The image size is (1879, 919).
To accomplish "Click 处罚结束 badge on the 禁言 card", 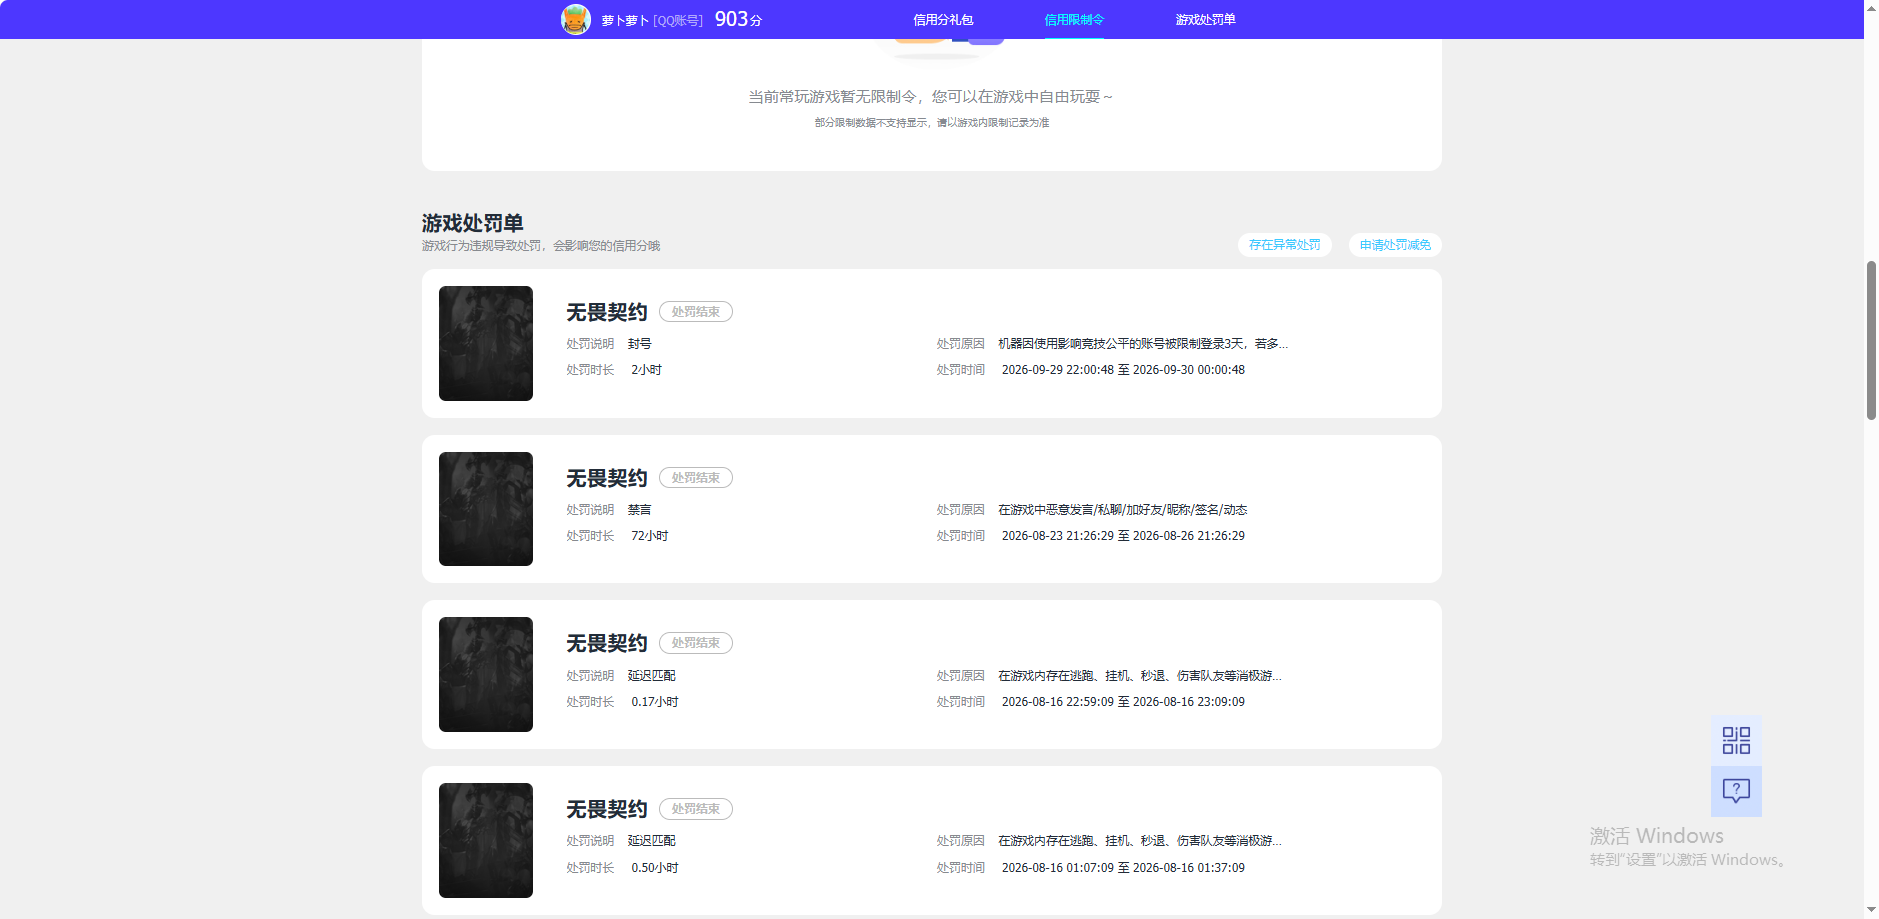I will click(x=696, y=478).
